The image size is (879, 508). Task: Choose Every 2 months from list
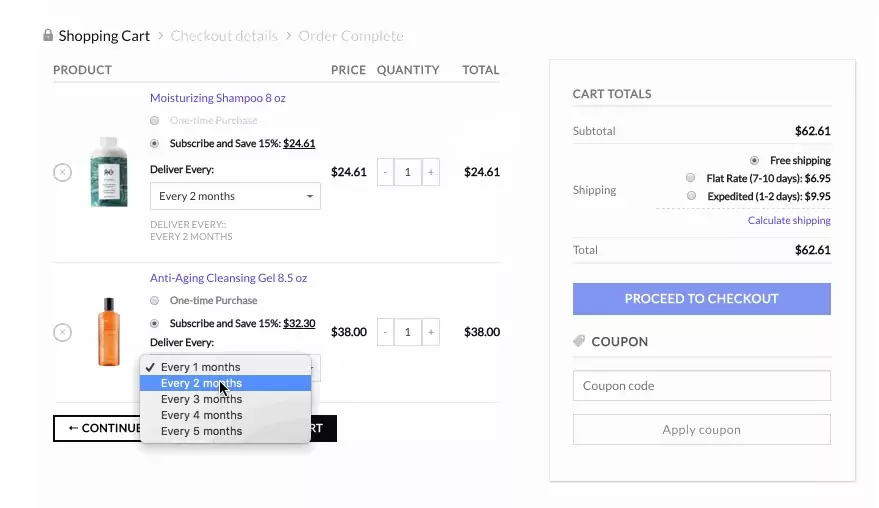click(x=201, y=383)
